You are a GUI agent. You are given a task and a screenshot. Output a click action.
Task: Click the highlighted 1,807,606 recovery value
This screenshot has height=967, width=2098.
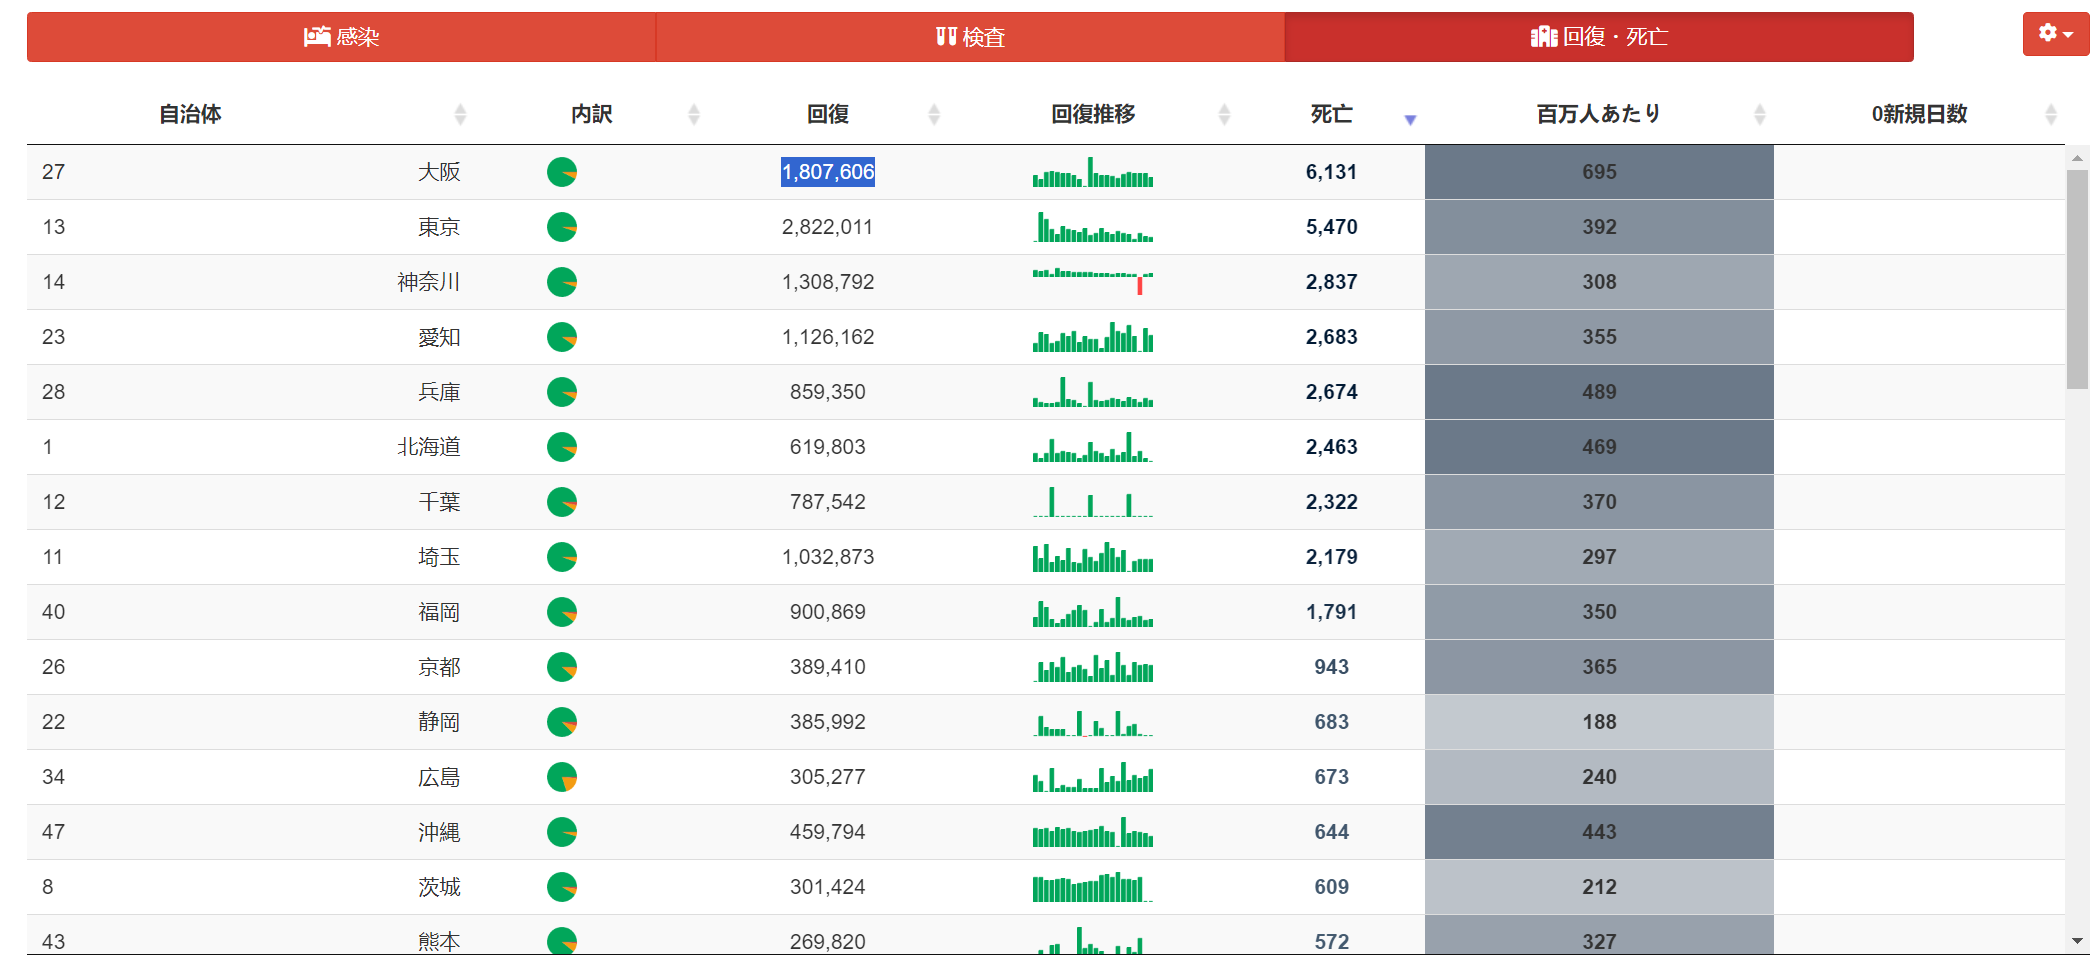coord(828,172)
